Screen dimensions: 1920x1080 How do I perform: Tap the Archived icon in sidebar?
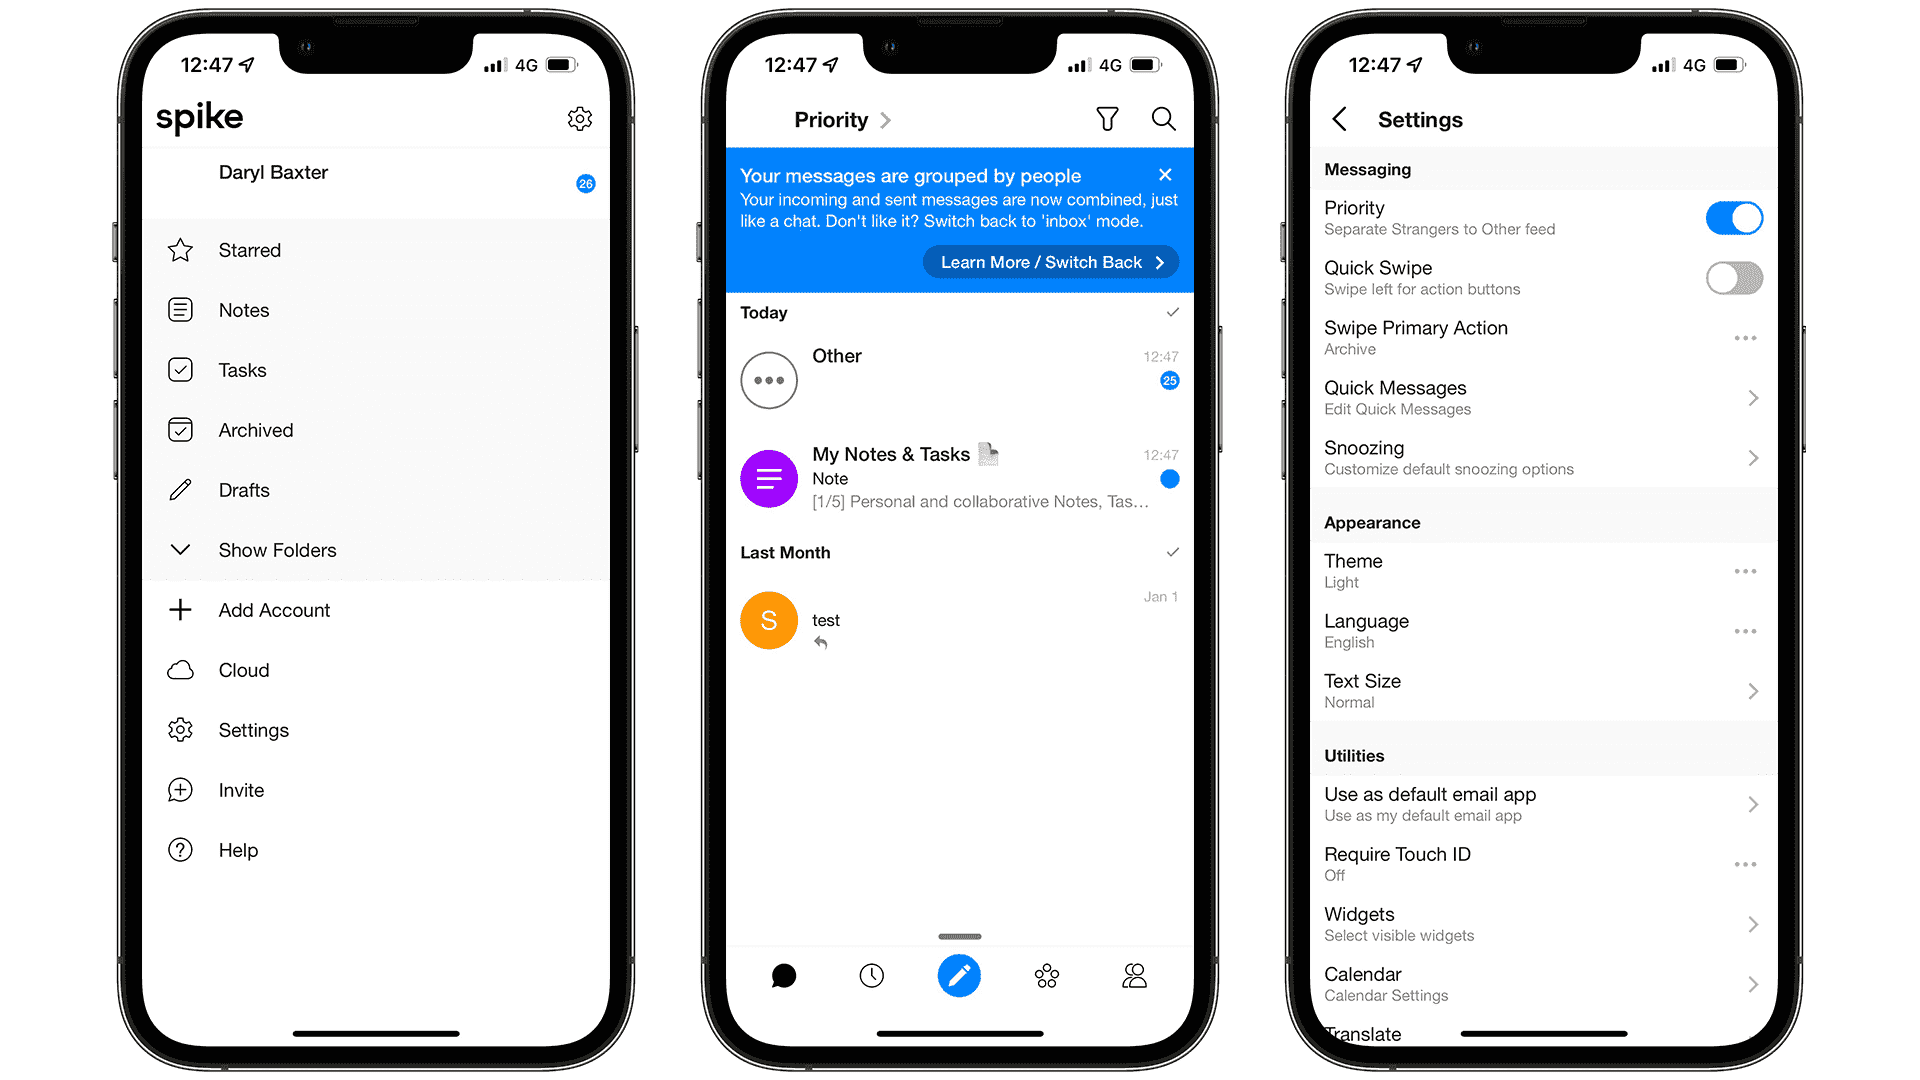click(179, 429)
